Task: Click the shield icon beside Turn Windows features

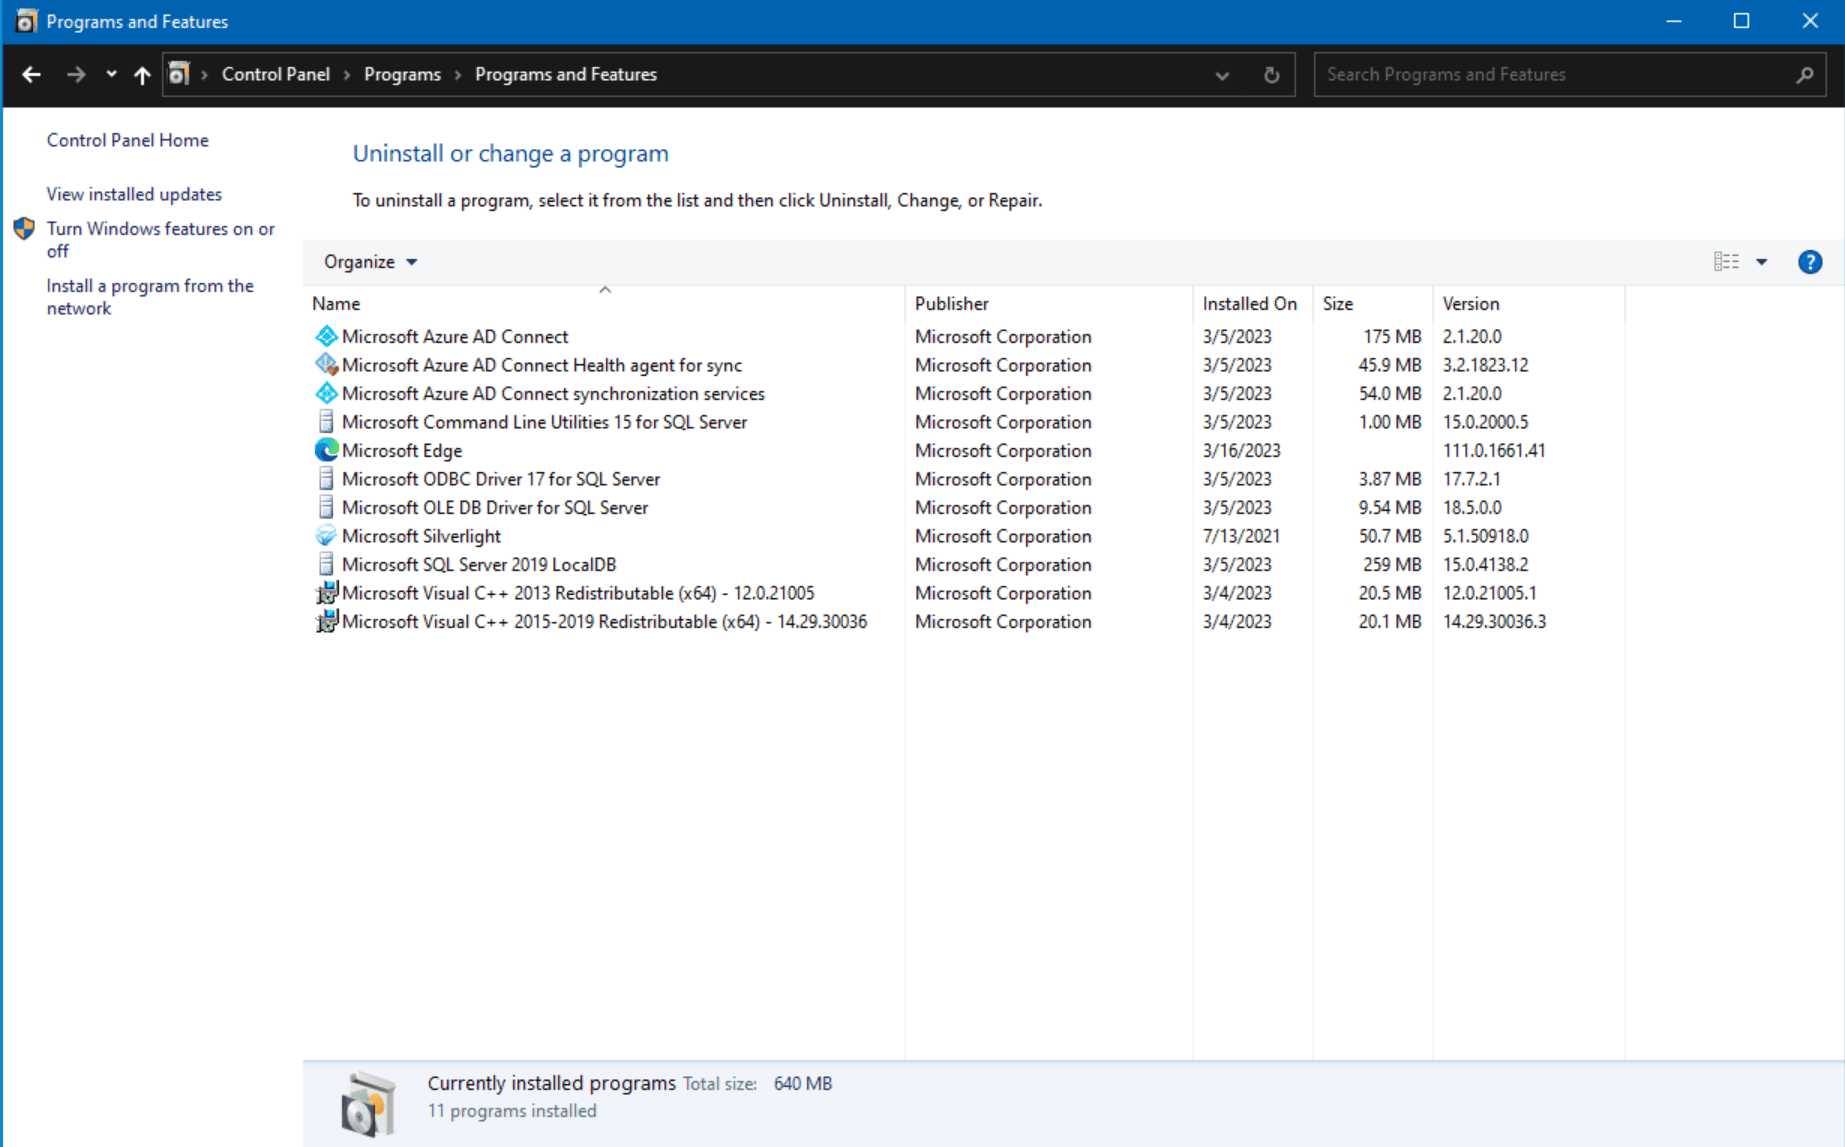Action: point(22,228)
